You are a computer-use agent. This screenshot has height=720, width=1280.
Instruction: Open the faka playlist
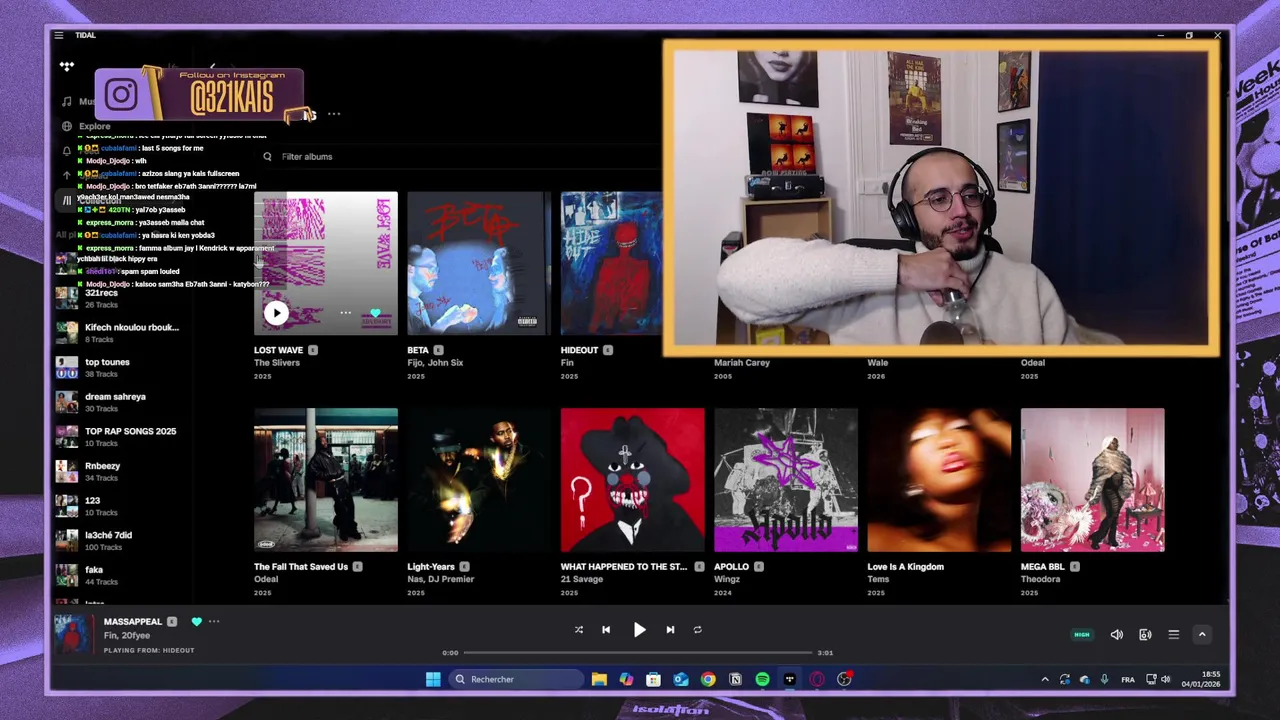click(x=94, y=570)
